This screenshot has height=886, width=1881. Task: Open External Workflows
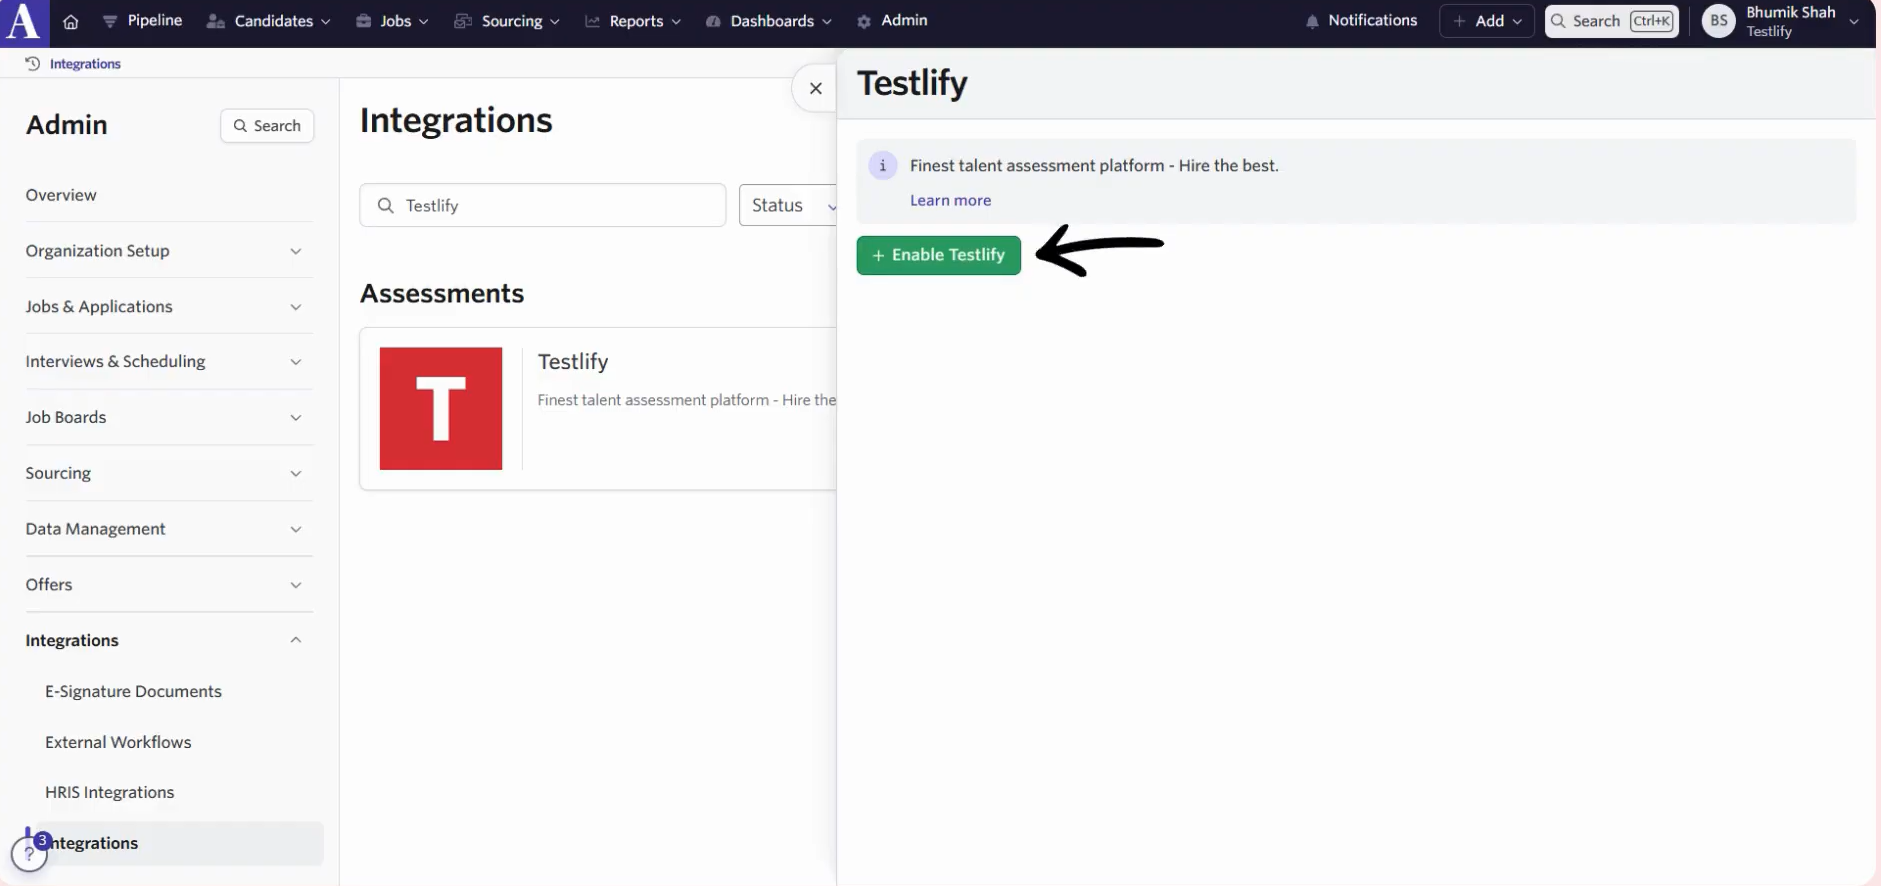point(118,742)
